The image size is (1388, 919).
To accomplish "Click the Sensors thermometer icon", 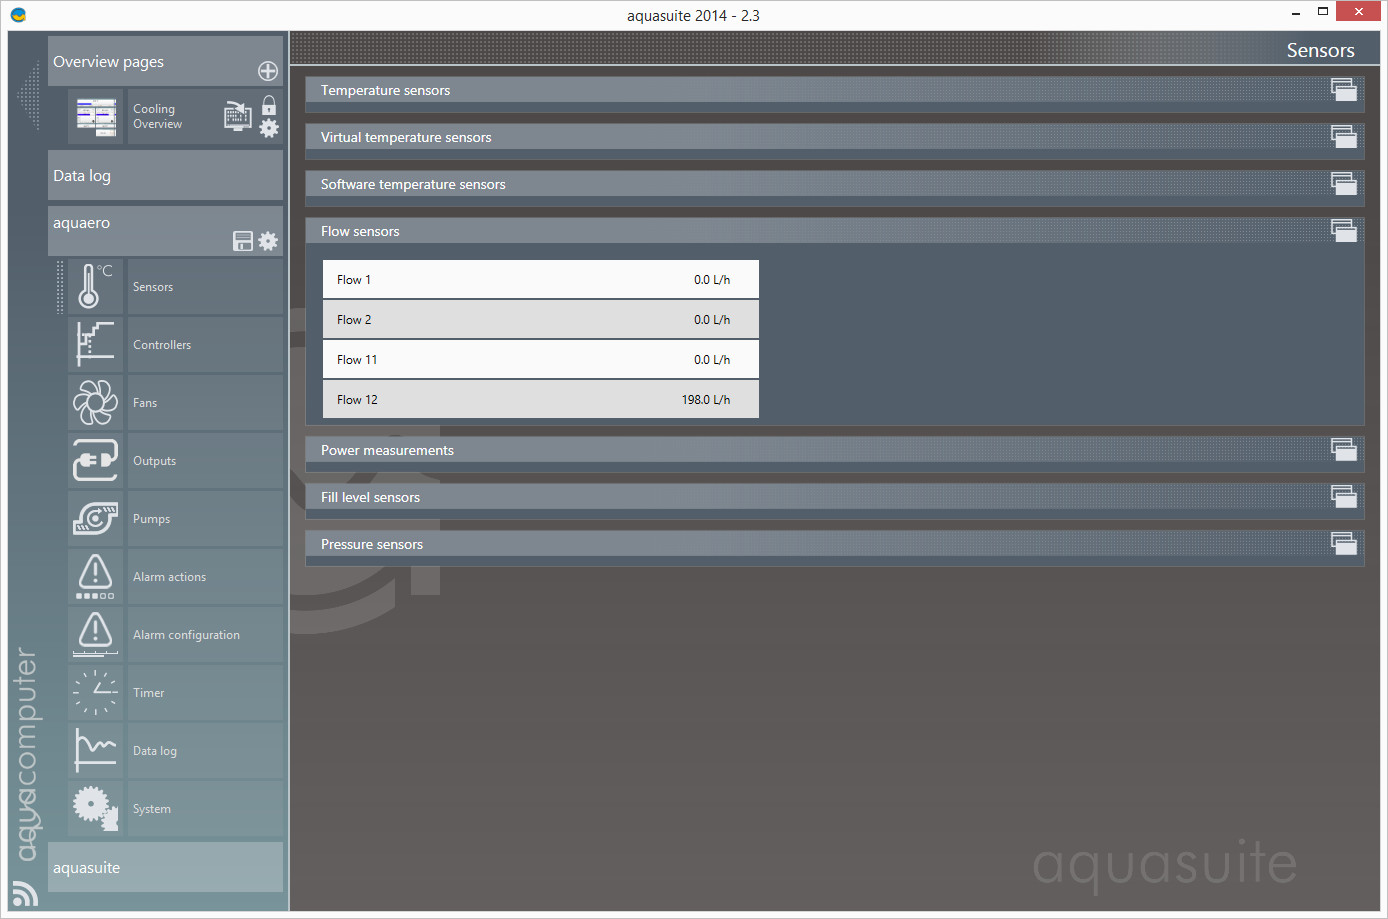I will (96, 287).
